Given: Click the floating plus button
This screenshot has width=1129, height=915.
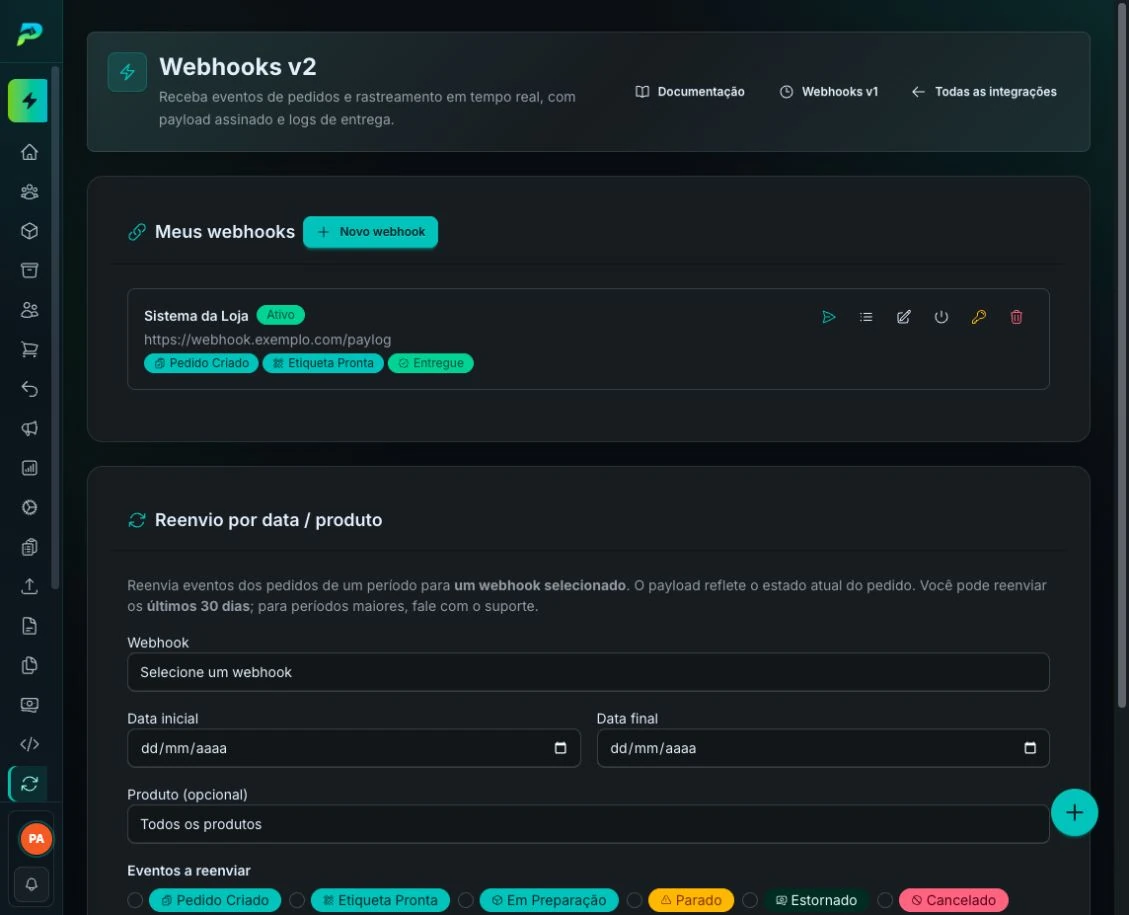Looking at the screenshot, I should coord(1074,813).
